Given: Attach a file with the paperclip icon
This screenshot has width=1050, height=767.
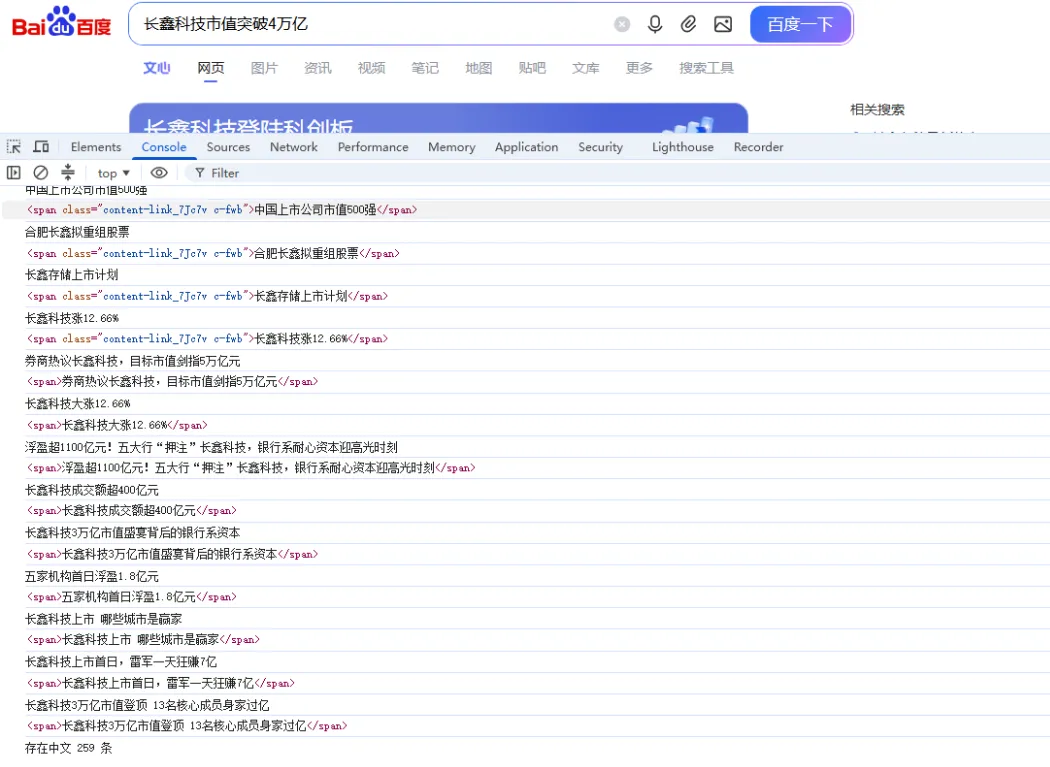Looking at the screenshot, I should (688, 24).
